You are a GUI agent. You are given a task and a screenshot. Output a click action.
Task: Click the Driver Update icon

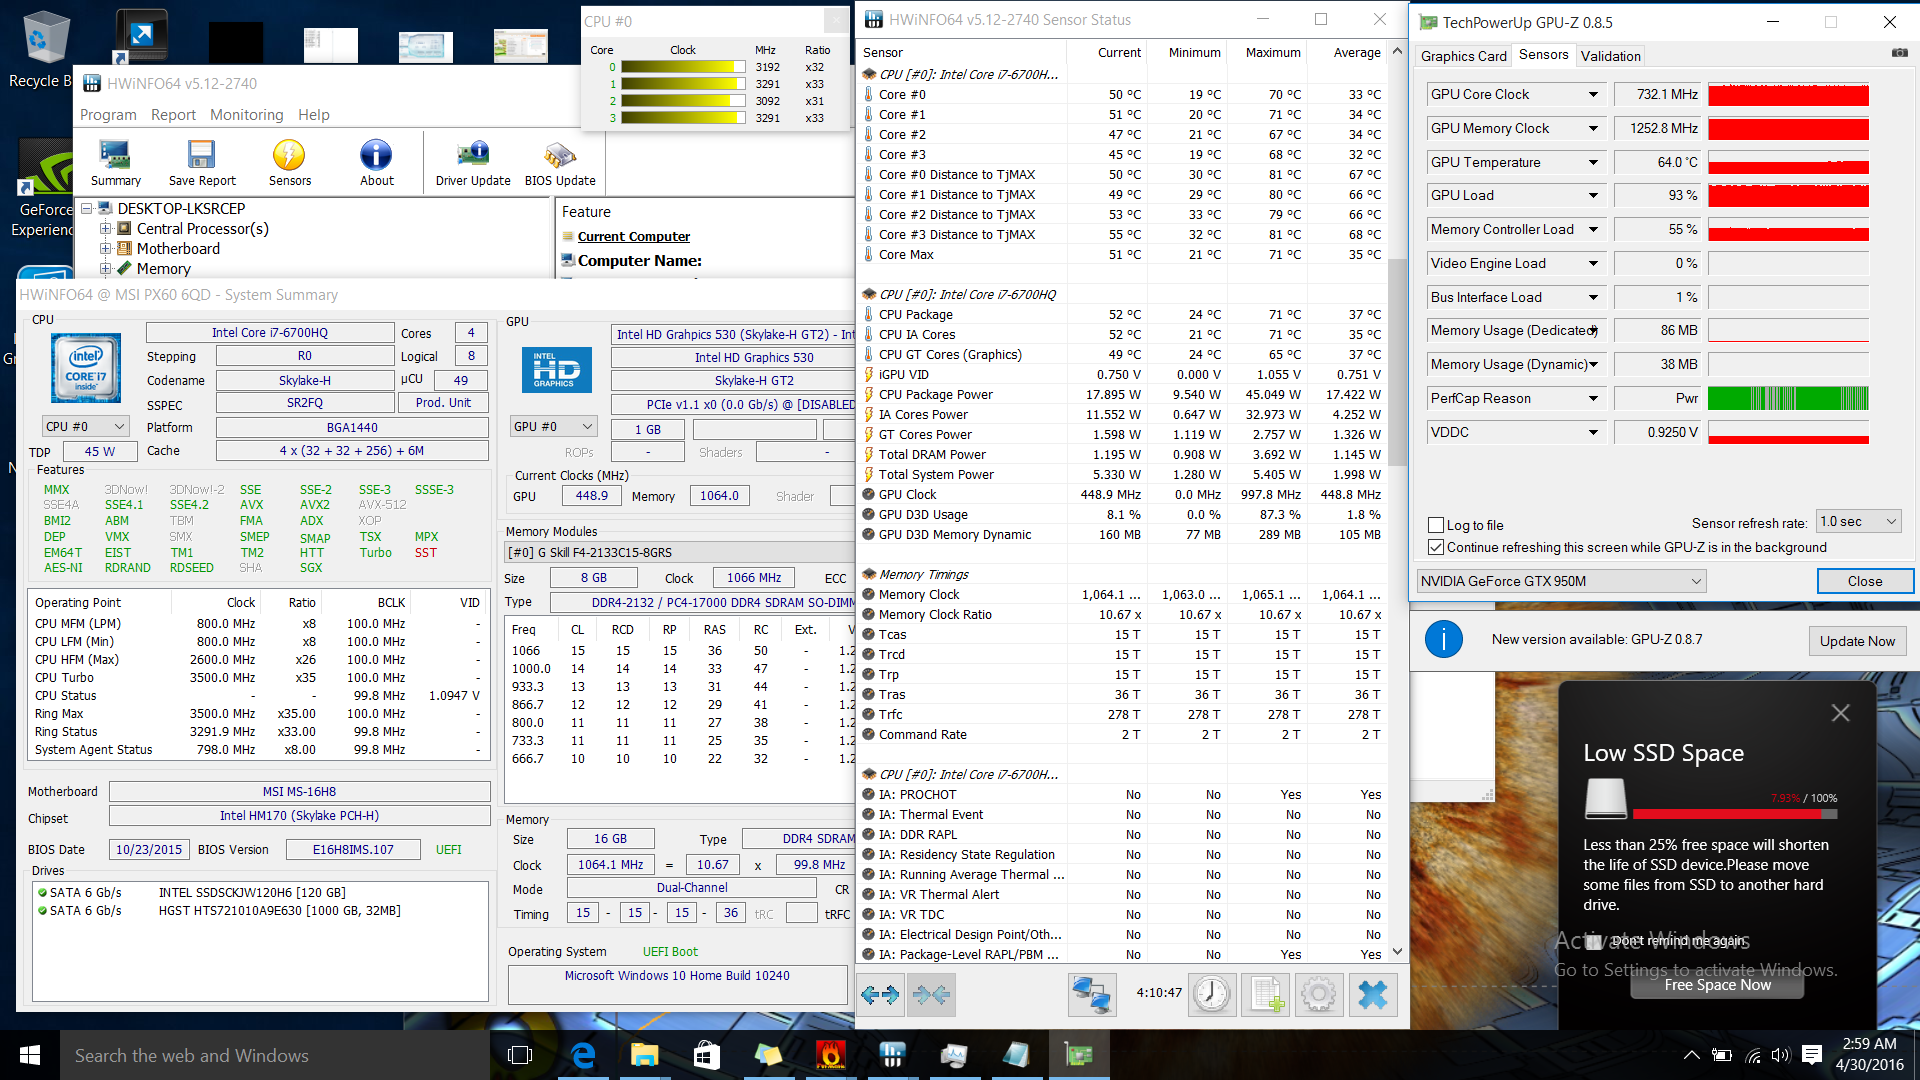point(473,163)
